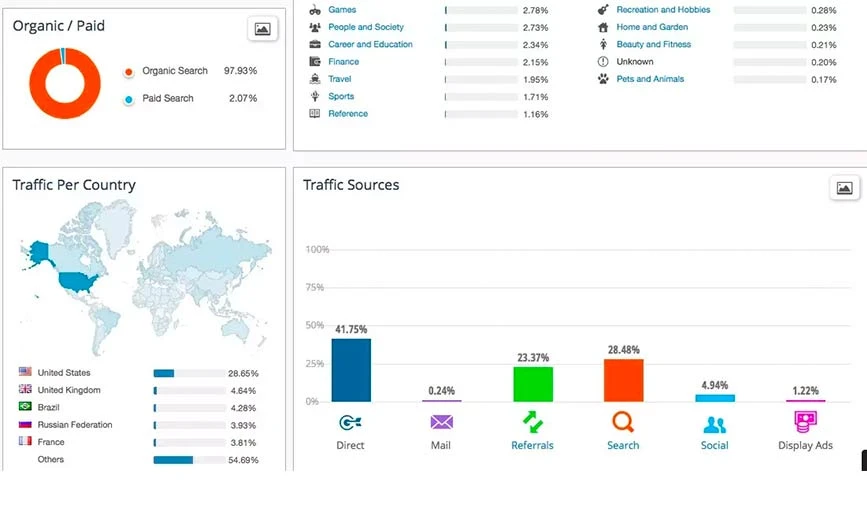Click the Russian Federation country label
Screen dimensions: 867x513
(75, 425)
